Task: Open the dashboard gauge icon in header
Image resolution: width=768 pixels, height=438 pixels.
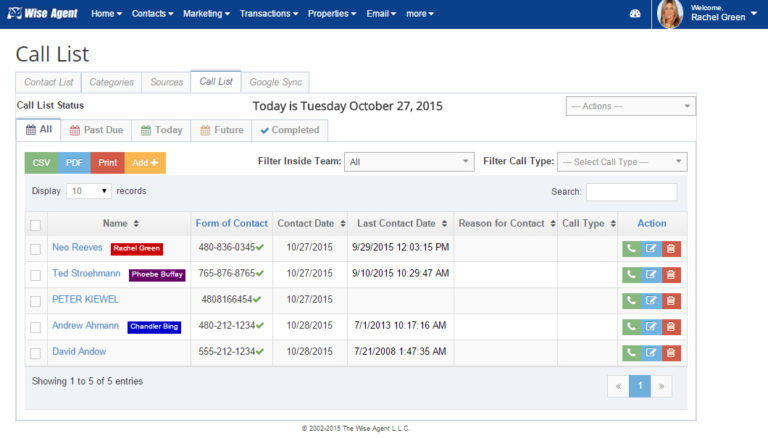Action: pyautogui.click(x=634, y=14)
